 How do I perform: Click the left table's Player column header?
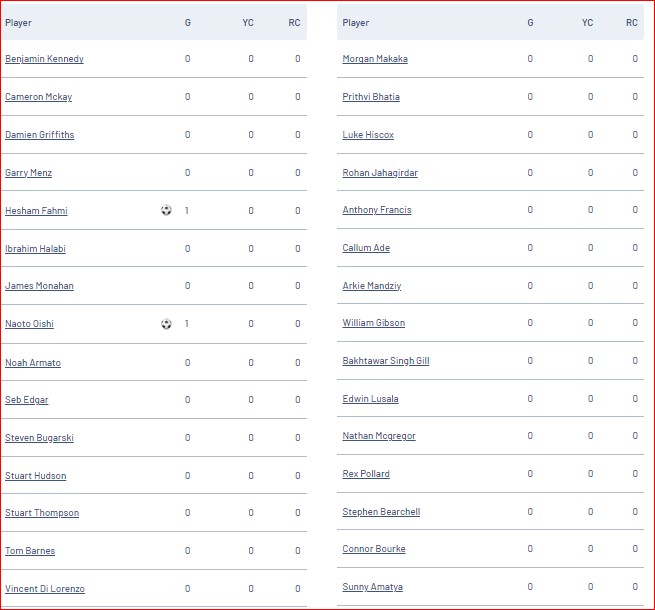(x=18, y=23)
